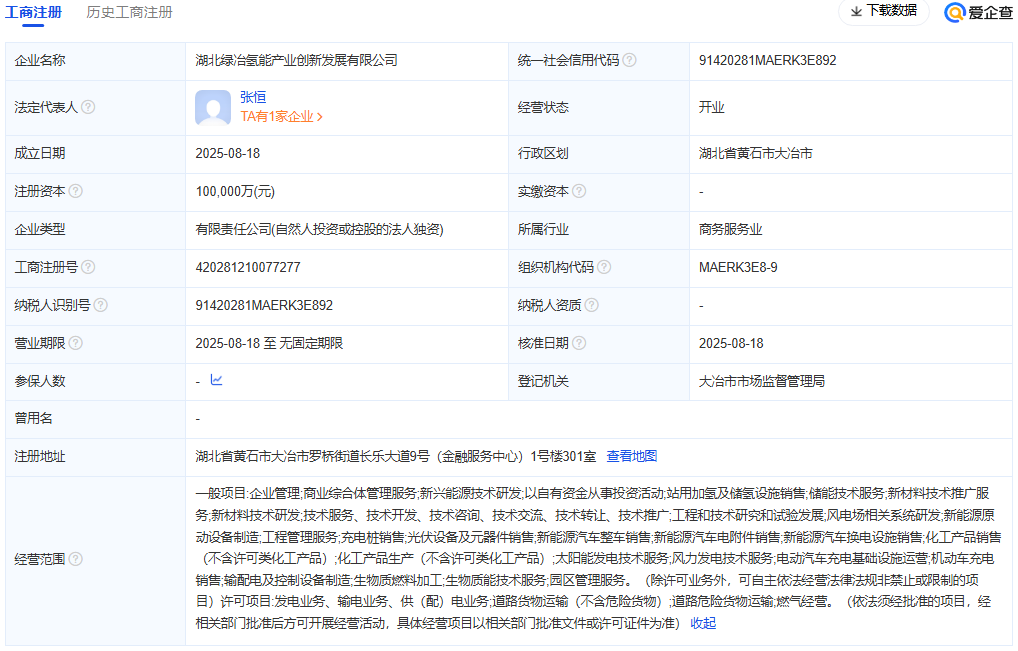Click the help icon beside 纳税人资质

coord(591,305)
